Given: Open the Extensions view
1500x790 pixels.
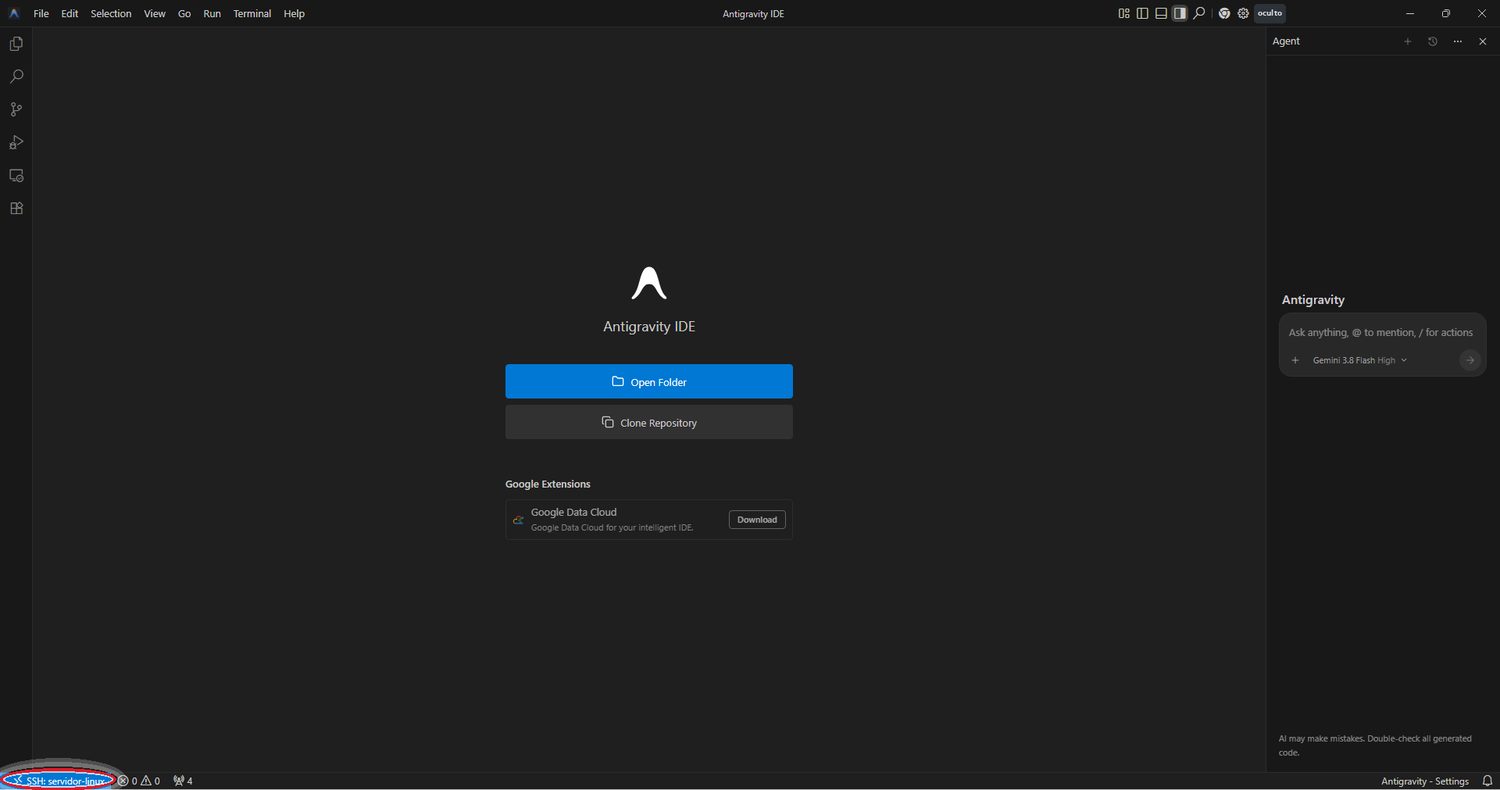Looking at the screenshot, I should click(16, 209).
